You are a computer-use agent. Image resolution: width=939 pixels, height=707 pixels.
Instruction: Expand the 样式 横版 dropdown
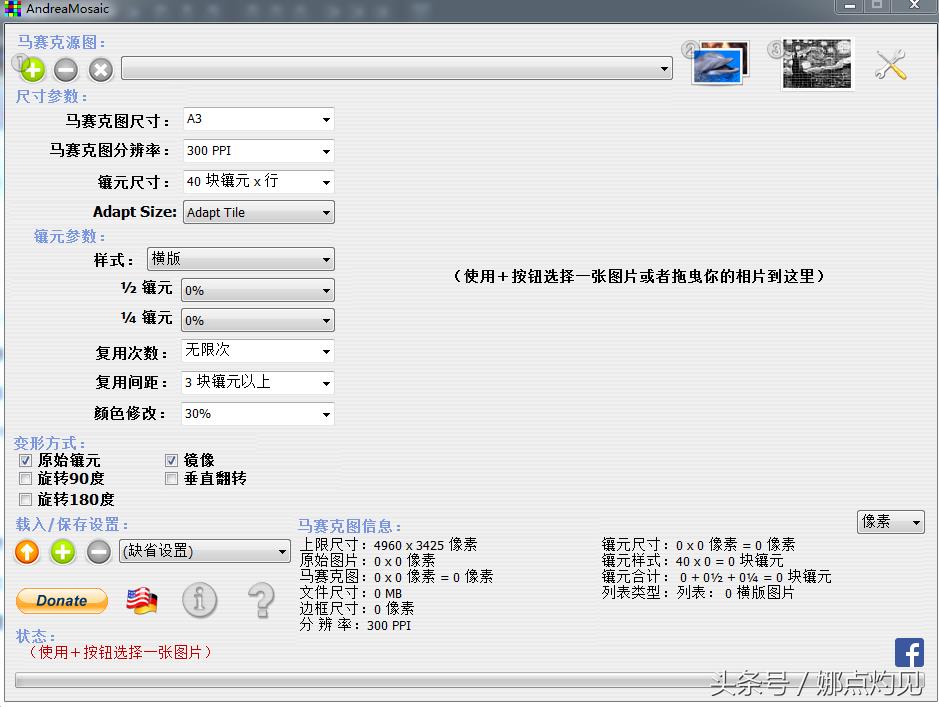pos(240,260)
